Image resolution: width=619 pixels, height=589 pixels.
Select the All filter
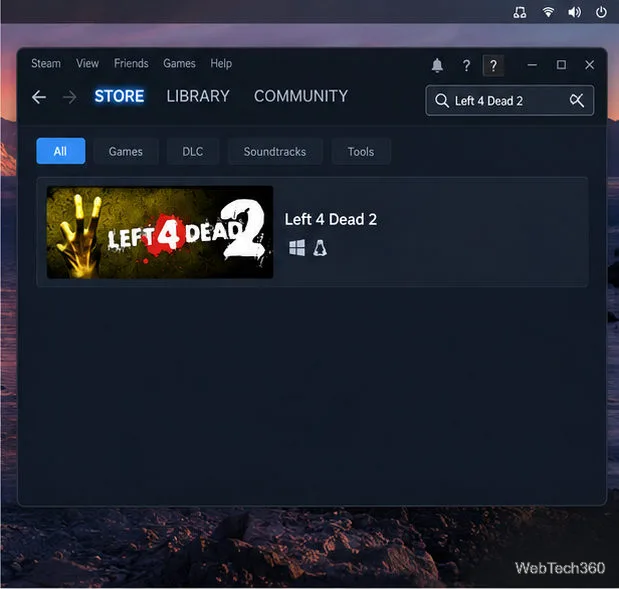(x=61, y=151)
